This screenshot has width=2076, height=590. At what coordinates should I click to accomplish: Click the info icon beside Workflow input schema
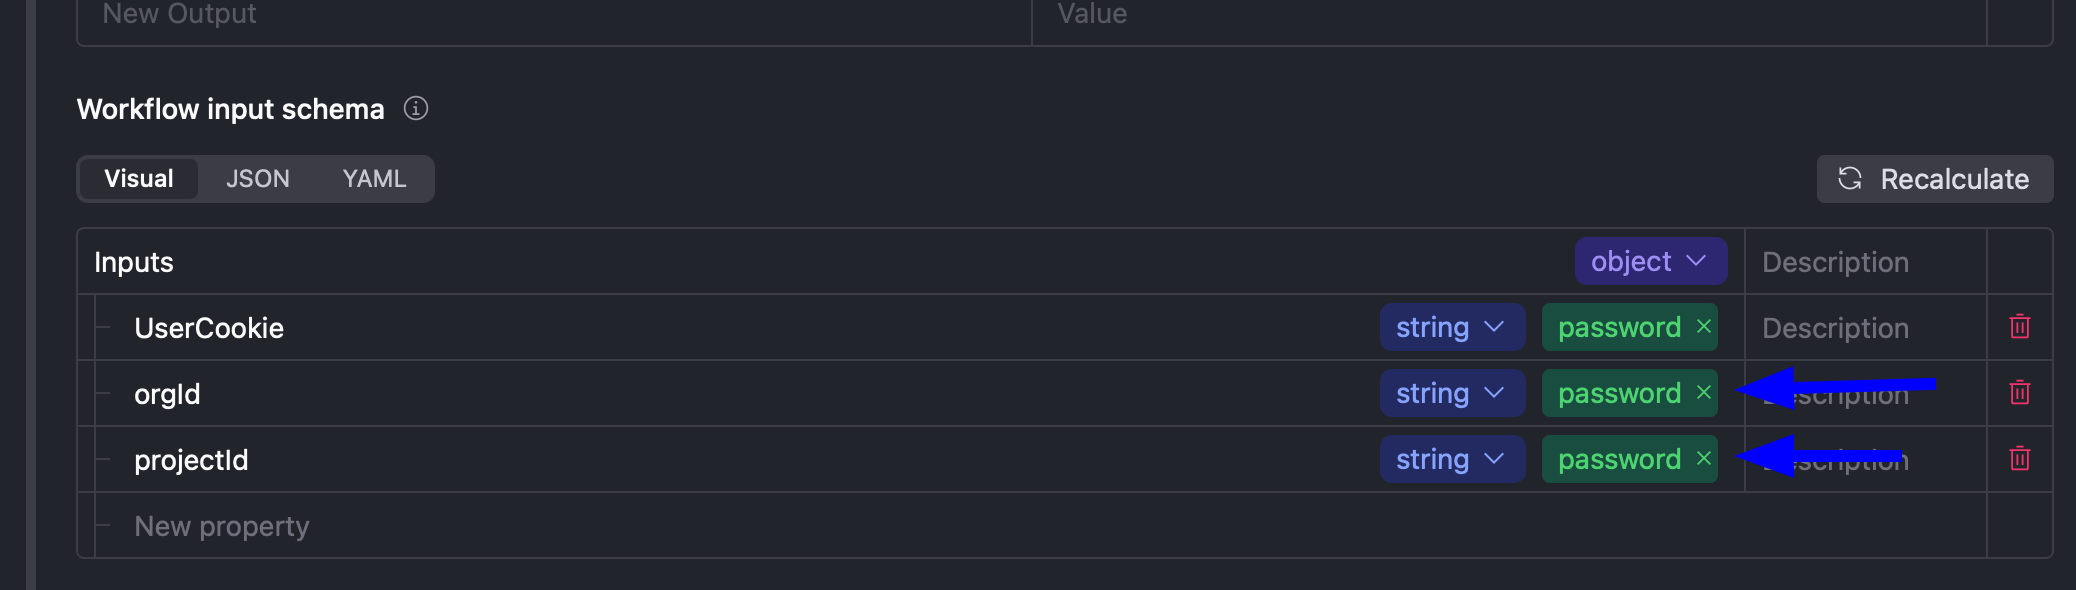[x=416, y=108]
